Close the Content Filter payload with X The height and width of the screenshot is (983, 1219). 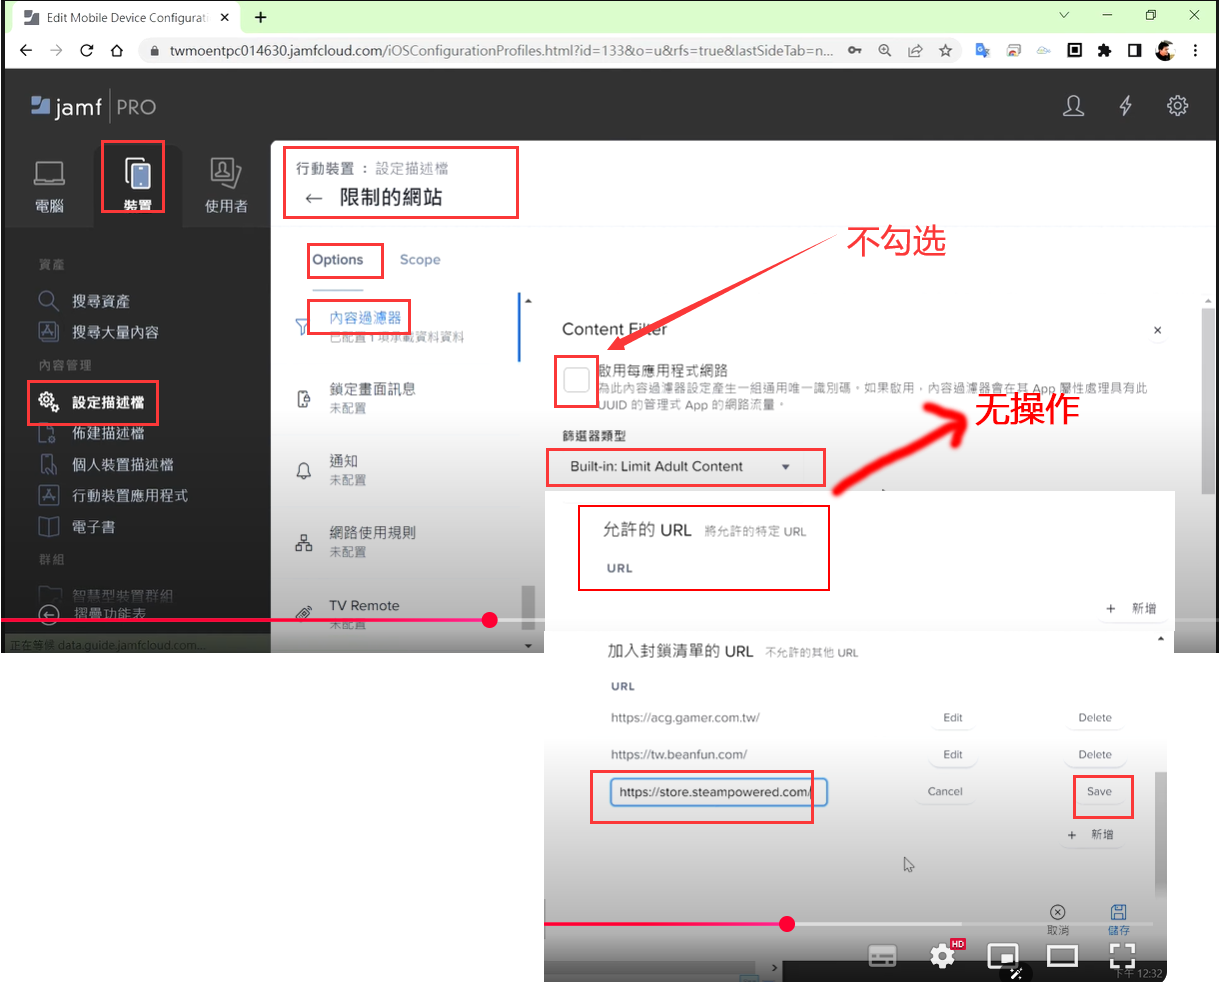tap(1157, 330)
